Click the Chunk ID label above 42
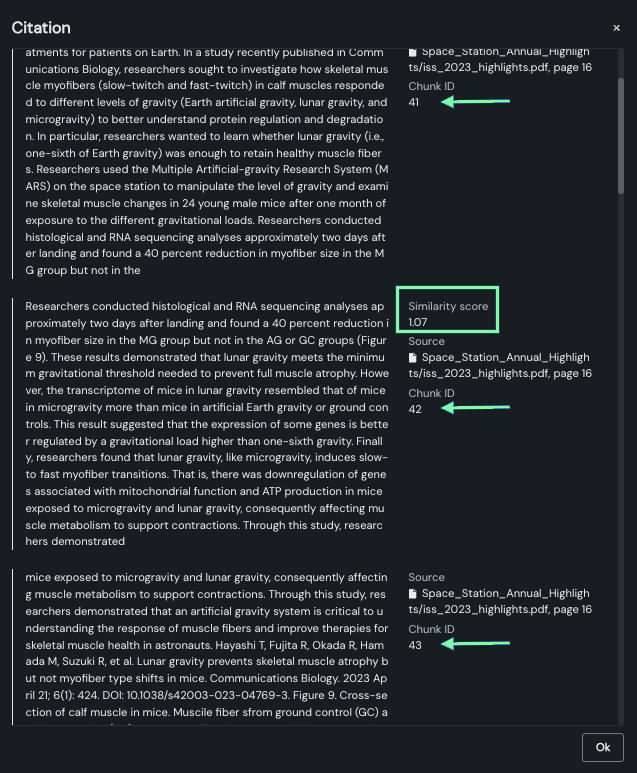This screenshot has height=773, width=637. (x=431, y=393)
